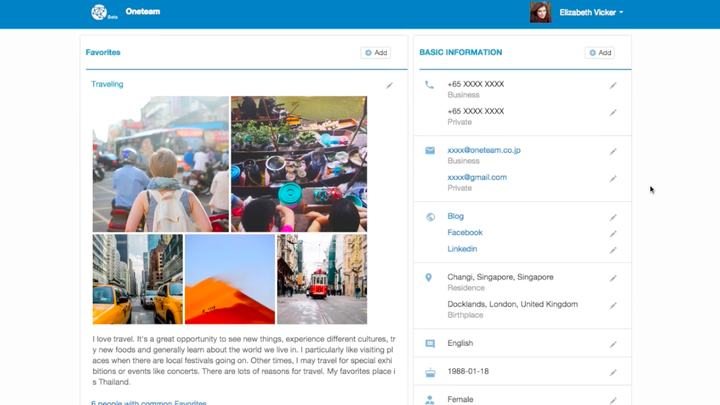720x405 pixels.
Task: Open the yellow taxi city photo
Action: click(138, 279)
